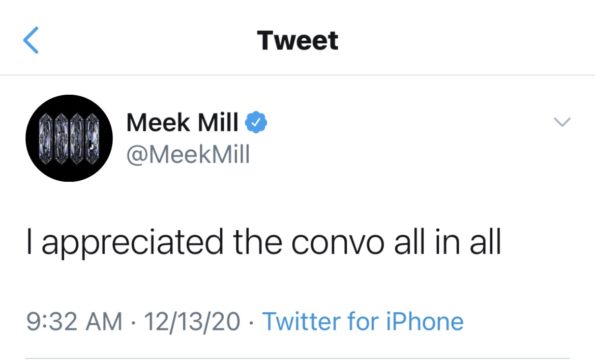Image resolution: width=595 pixels, height=361 pixels.
Task: Click the 9:32 AM timestamp
Action: click(74, 321)
